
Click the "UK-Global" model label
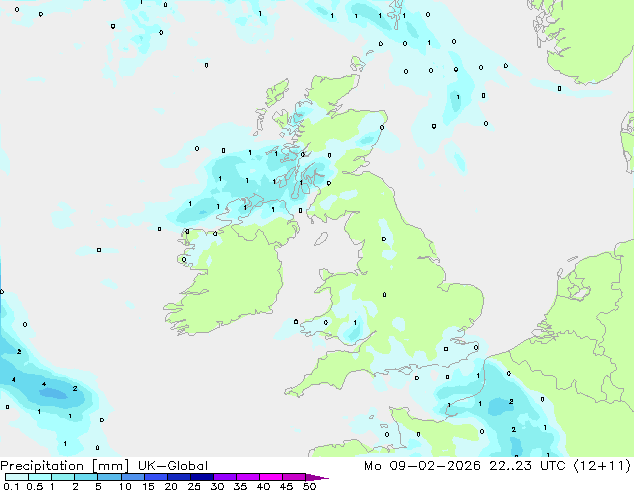(173, 466)
